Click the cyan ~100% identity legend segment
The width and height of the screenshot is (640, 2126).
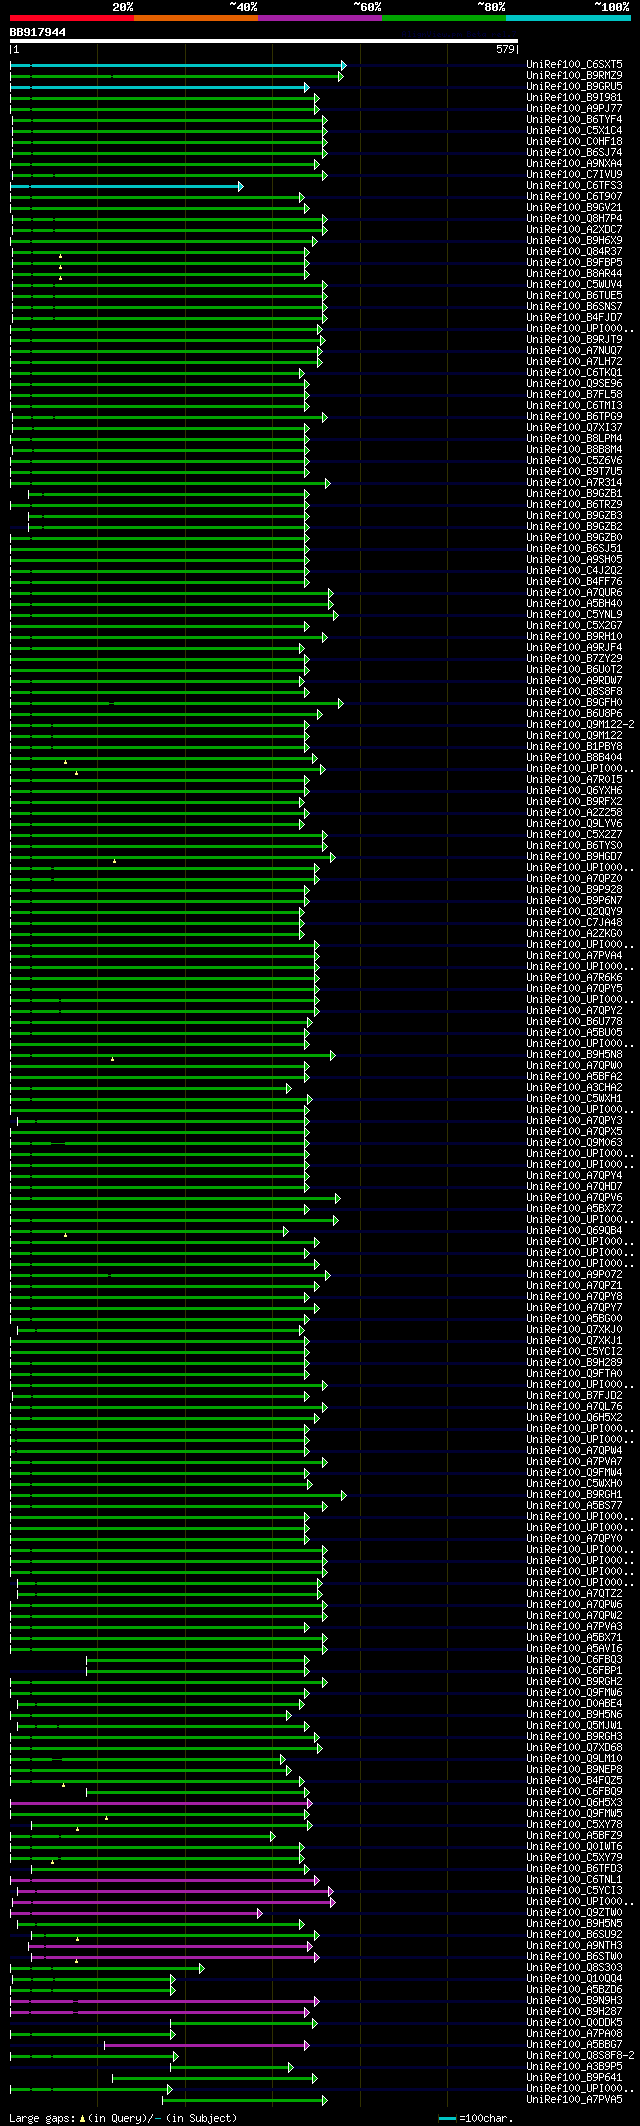coord(568,18)
